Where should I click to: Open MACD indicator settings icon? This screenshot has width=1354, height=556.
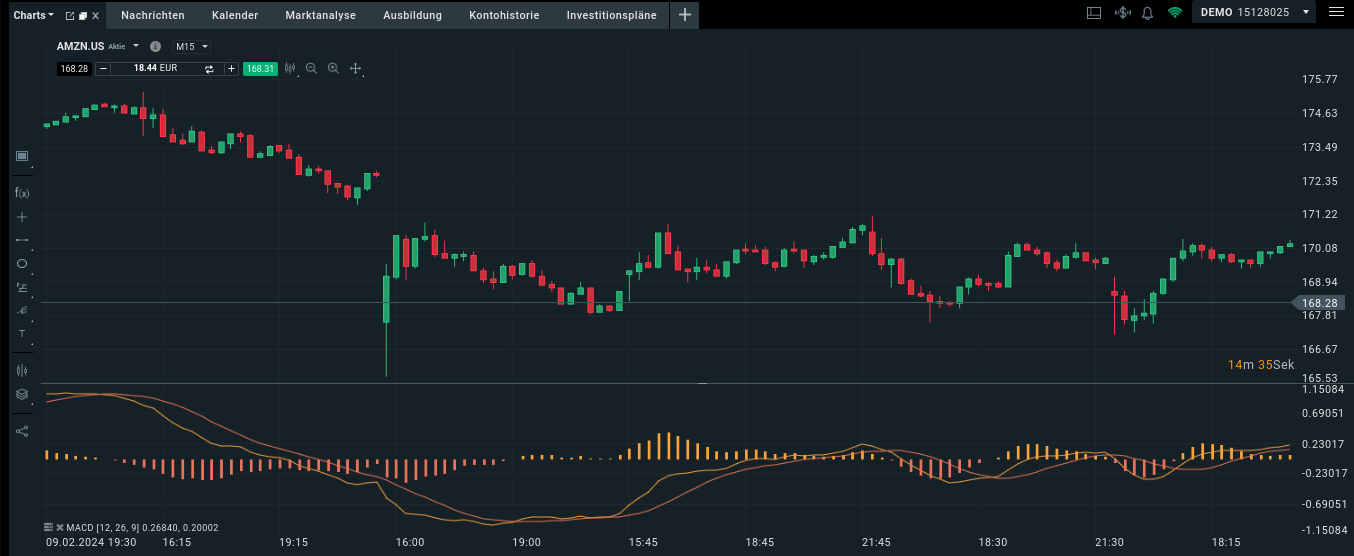click(x=48, y=527)
